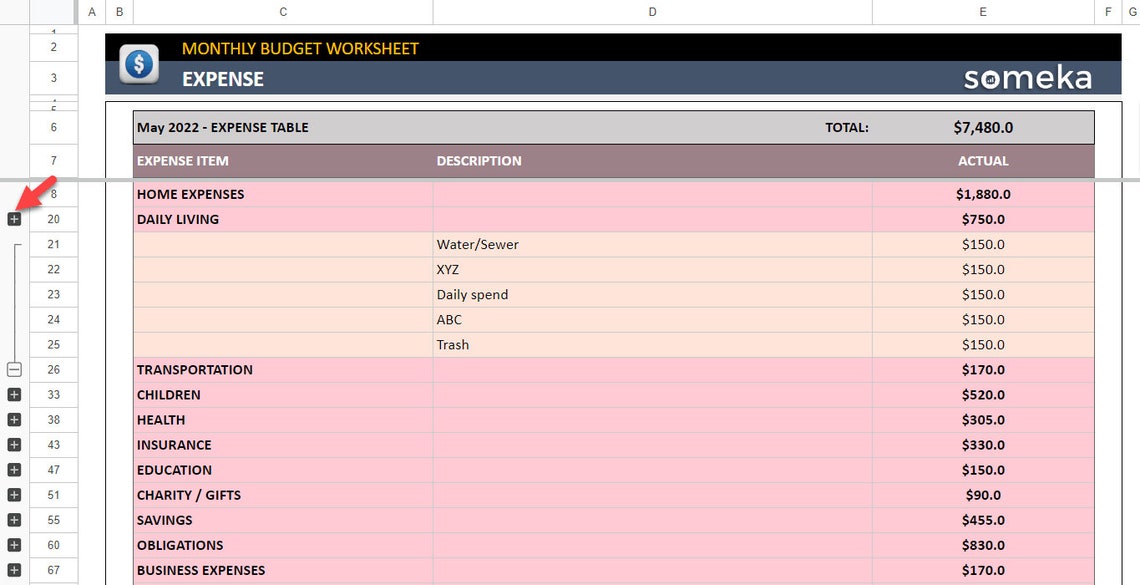The image size is (1140, 585).
Task: Select the Trash description cell
Action: (x=652, y=344)
